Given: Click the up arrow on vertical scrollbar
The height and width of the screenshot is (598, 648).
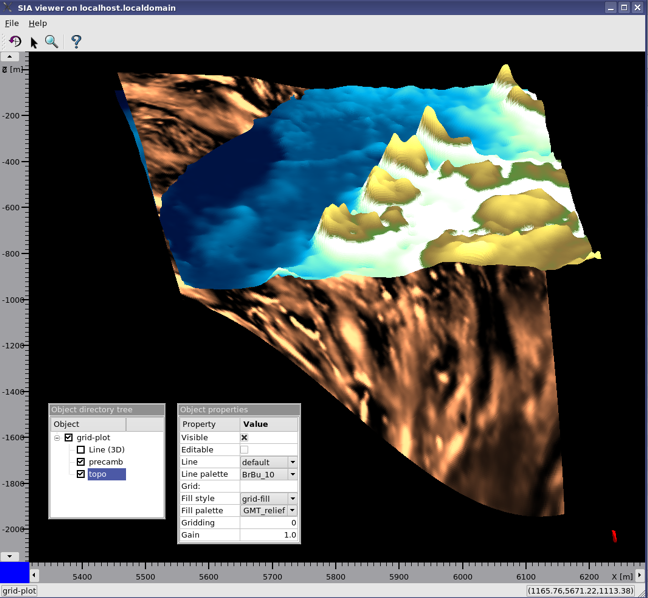Looking at the screenshot, I should tap(11, 57).
